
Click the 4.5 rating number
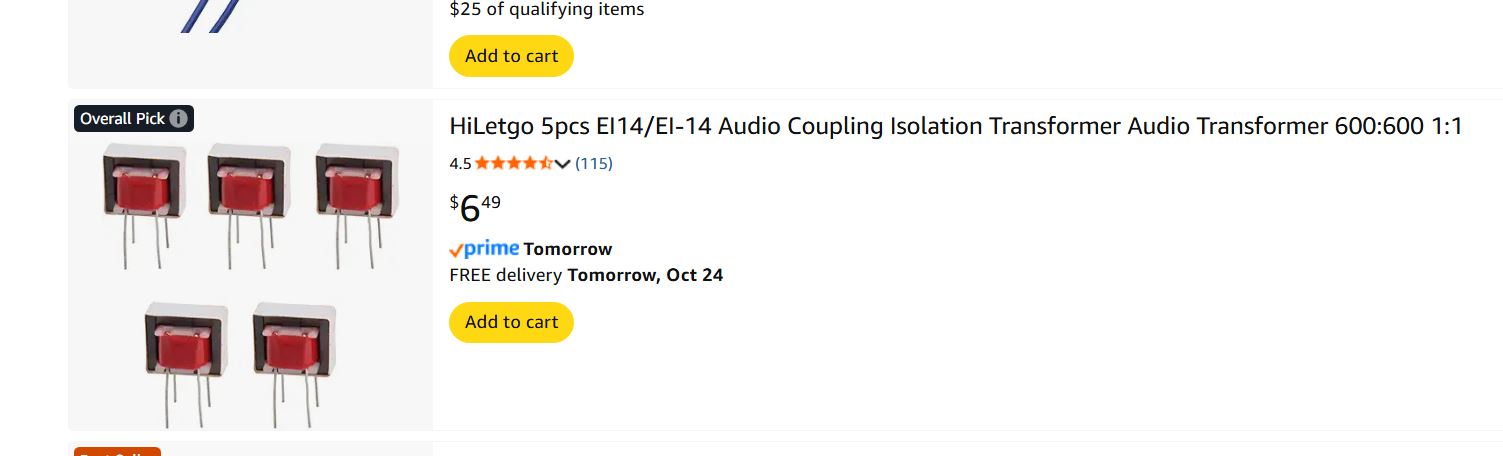460,163
